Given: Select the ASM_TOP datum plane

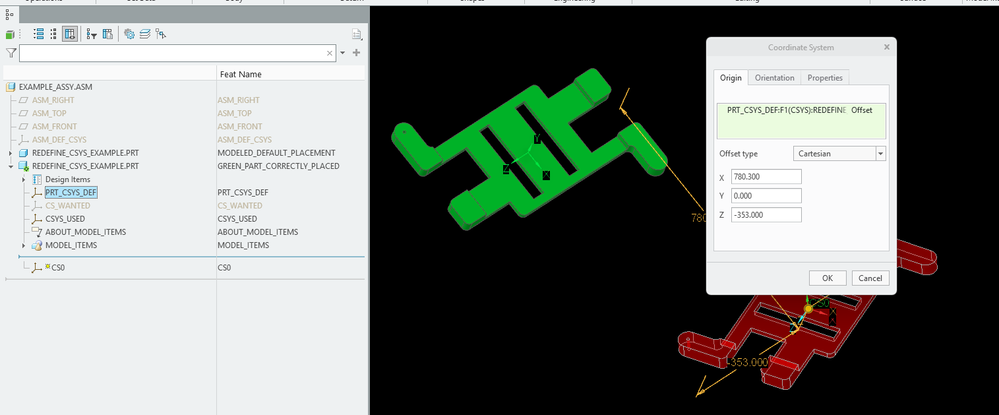Looking at the screenshot, I should click(x=51, y=113).
